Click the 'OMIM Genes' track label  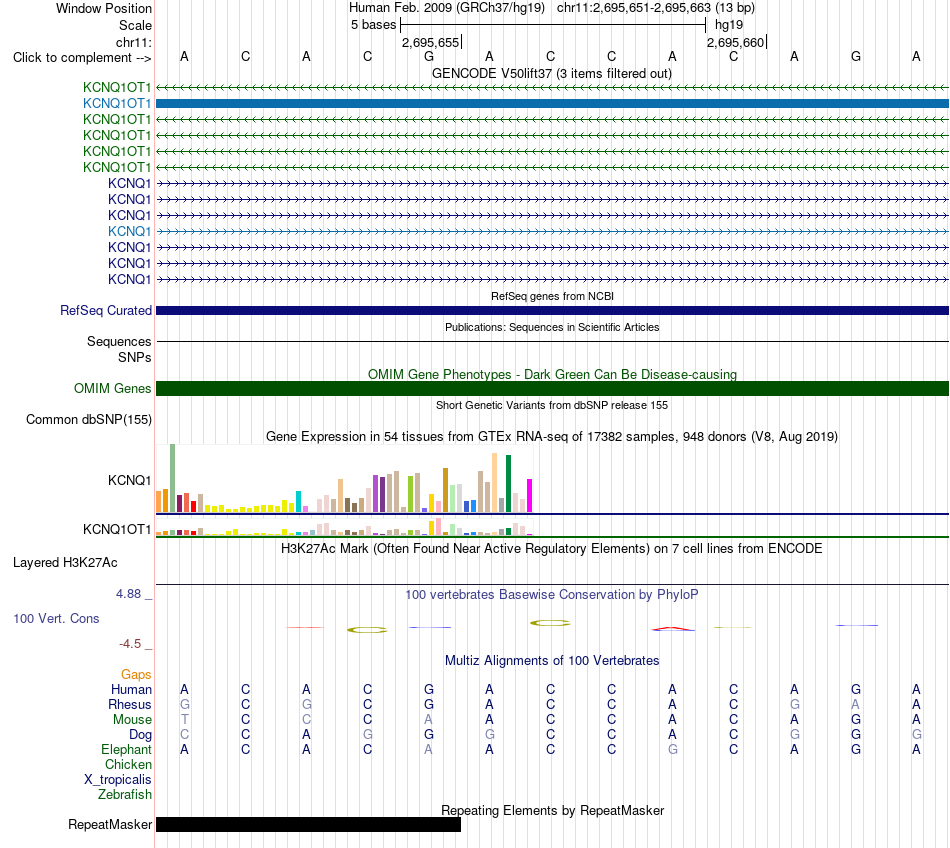click(112, 388)
